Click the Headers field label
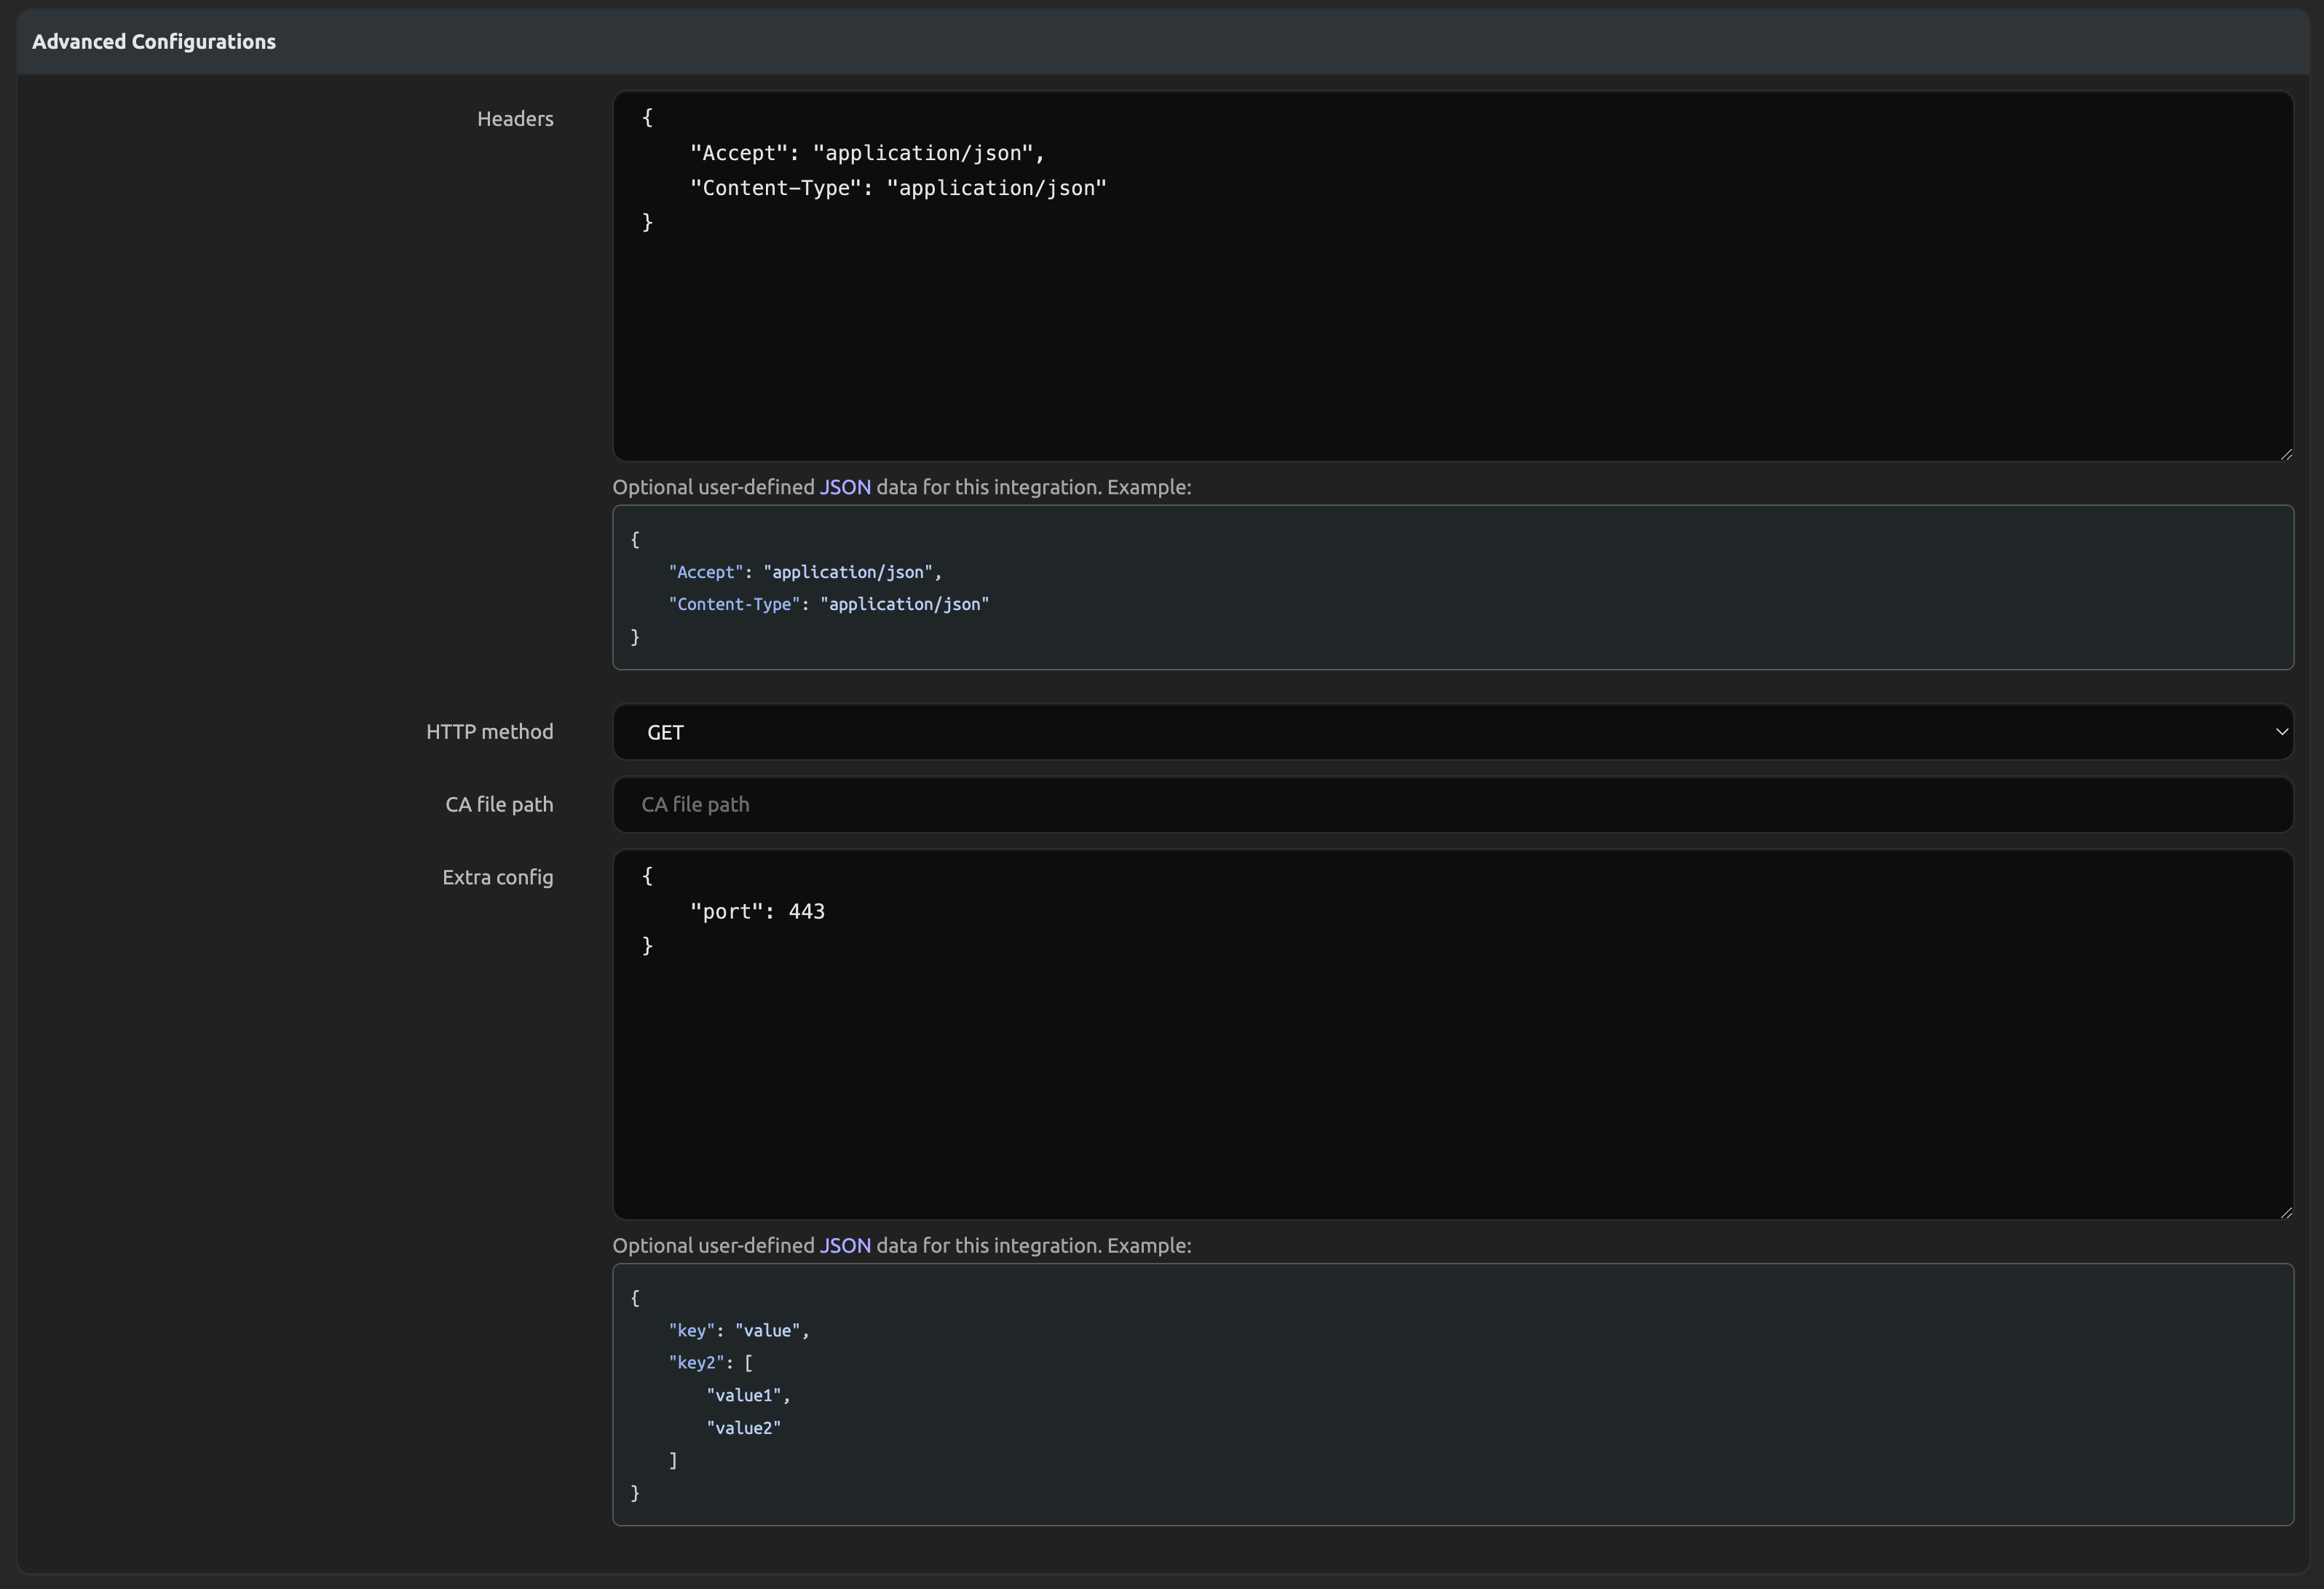The image size is (2324, 1589). [514, 119]
